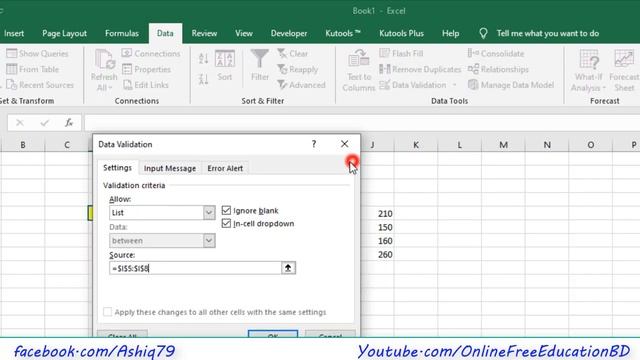Open the Developer tab

click(289, 33)
